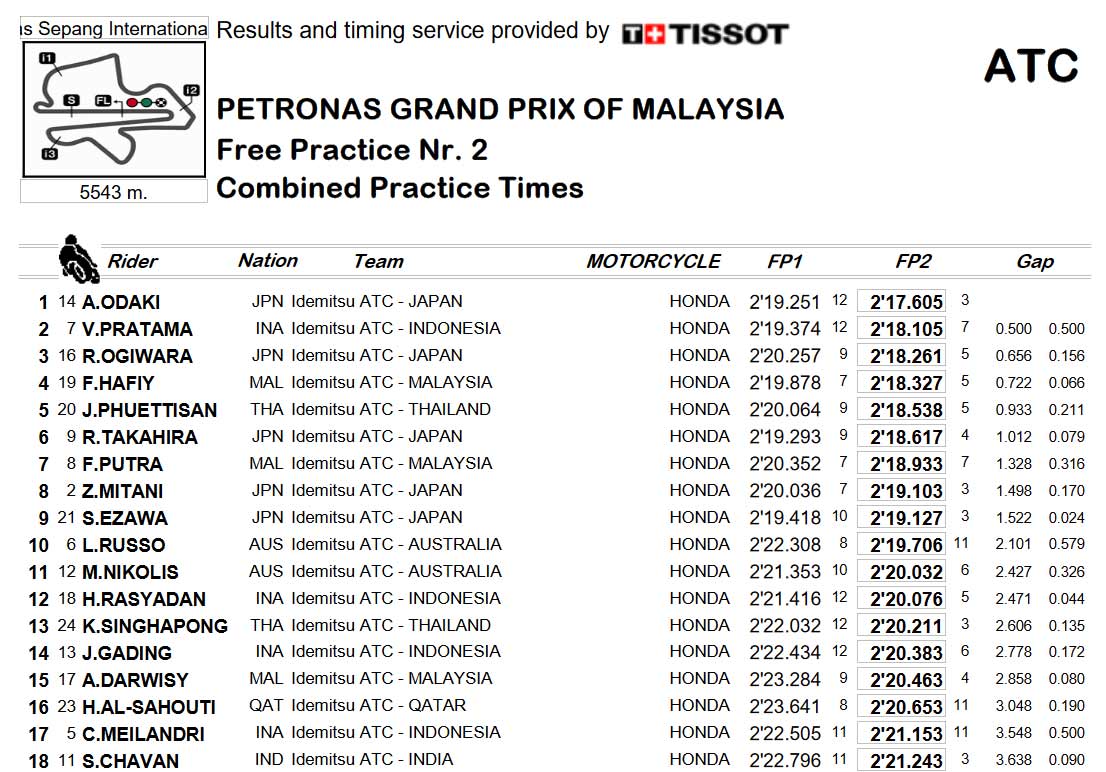Click the S speed-trap marker on the track

(71, 100)
